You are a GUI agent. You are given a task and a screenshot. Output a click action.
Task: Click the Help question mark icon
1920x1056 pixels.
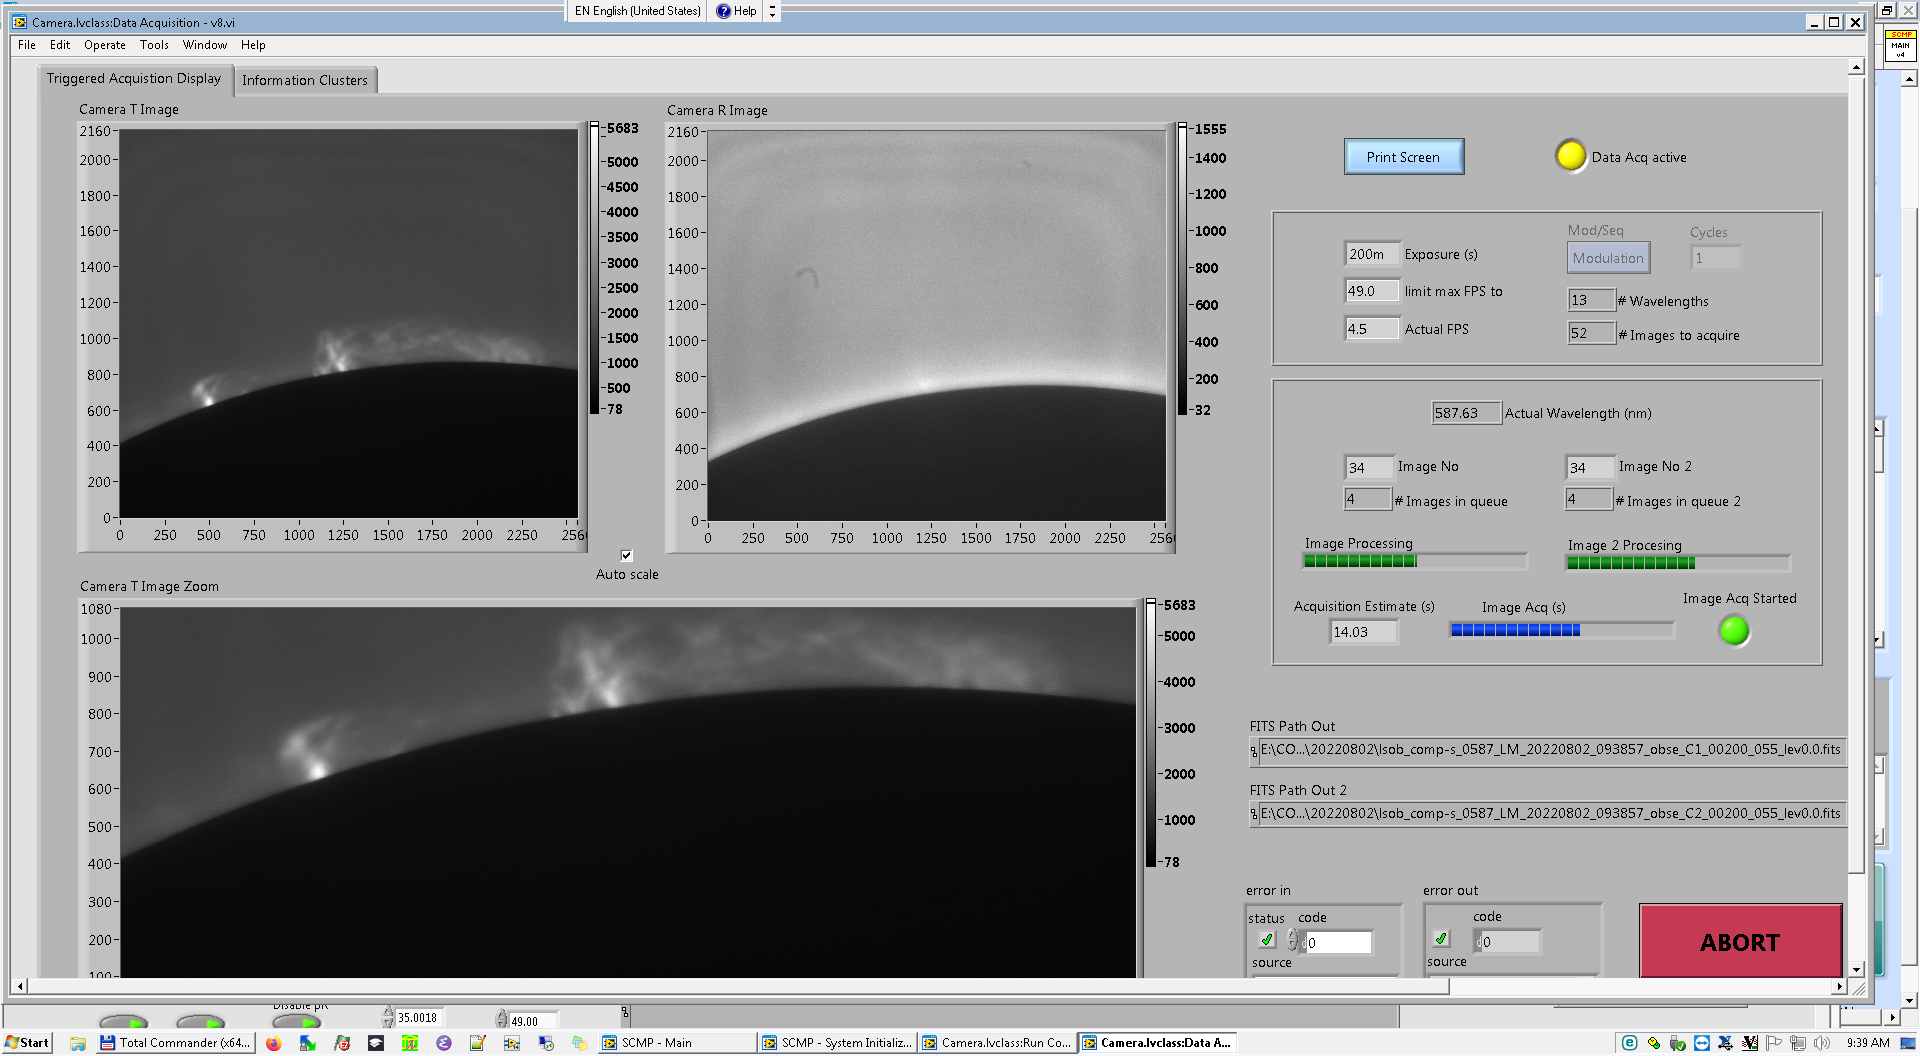pyautogui.click(x=723, y=11)
